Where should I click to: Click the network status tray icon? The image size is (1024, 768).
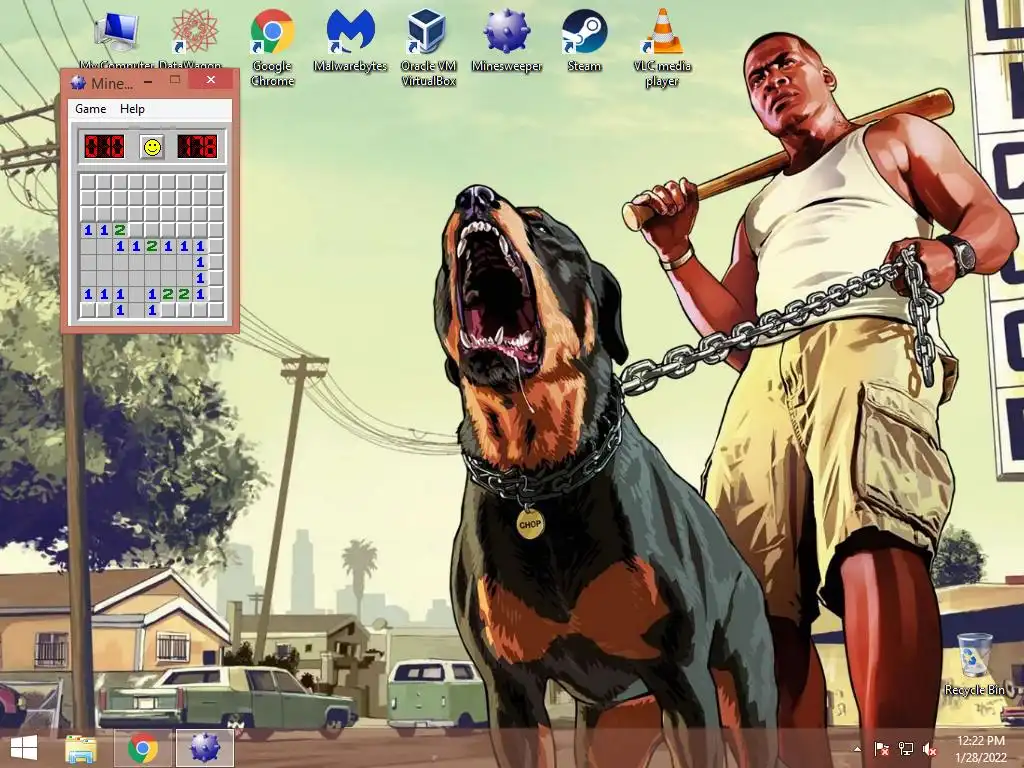[906, 749]
